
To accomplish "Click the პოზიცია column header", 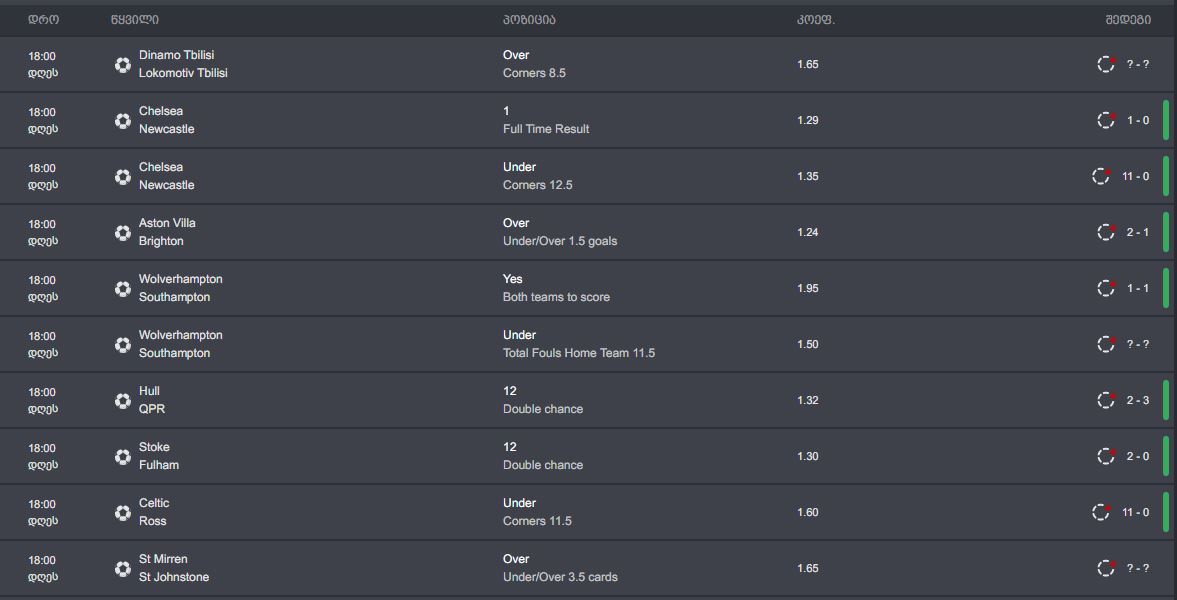I will [x=529, y=20].
